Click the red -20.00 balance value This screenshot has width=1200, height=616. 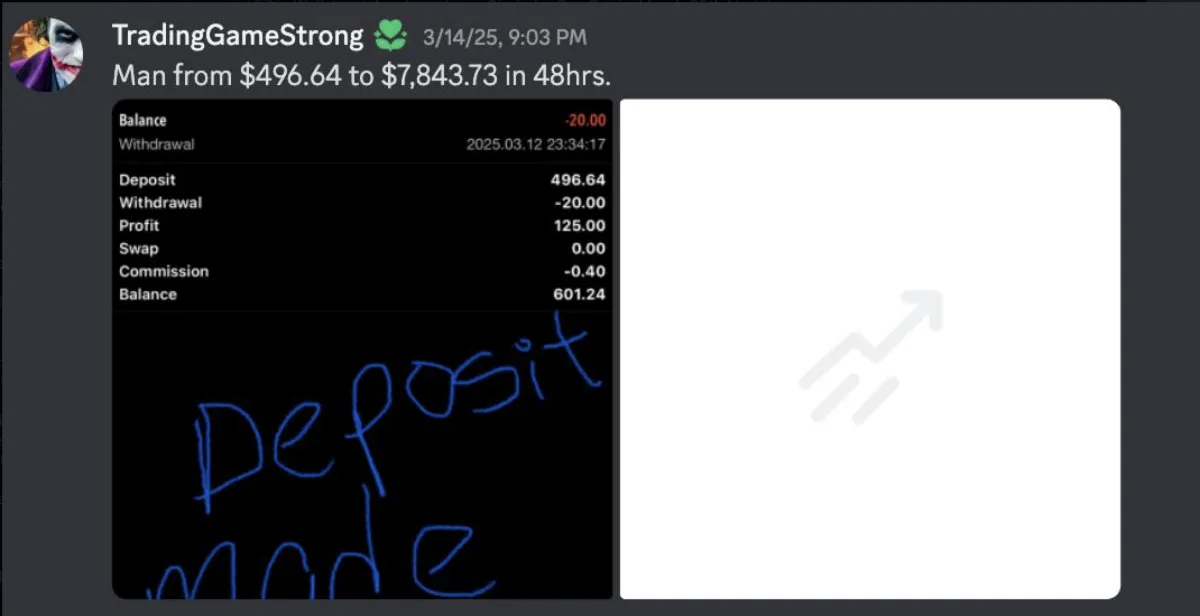(x=583, y=120)
